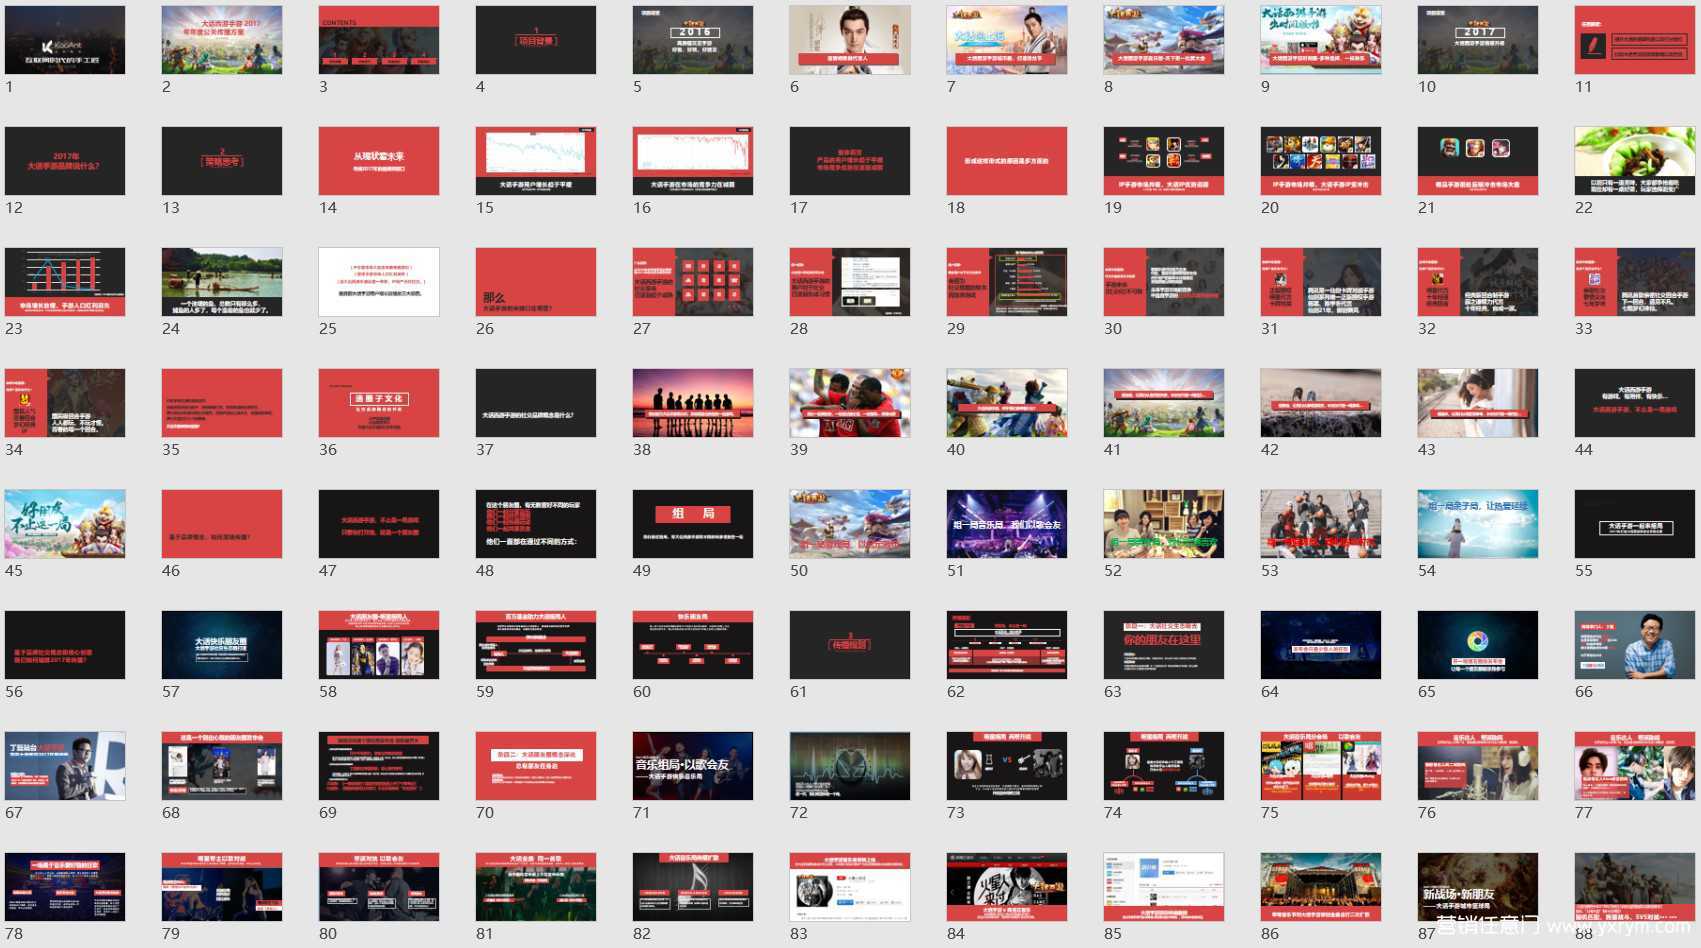Select slide 27 thumbnail
This screenshot has width=1701, height=948.
693,282
